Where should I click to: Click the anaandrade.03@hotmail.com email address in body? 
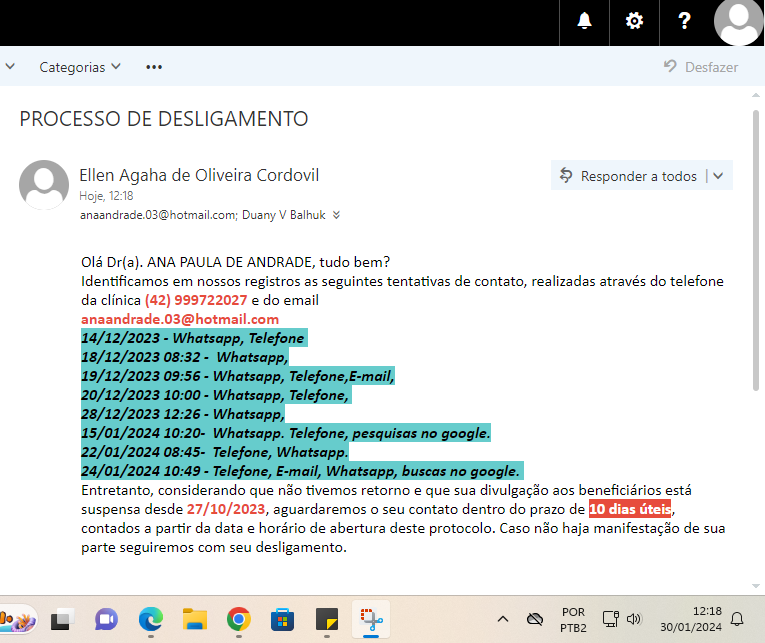pyautogui.click(x=180, y=319)
